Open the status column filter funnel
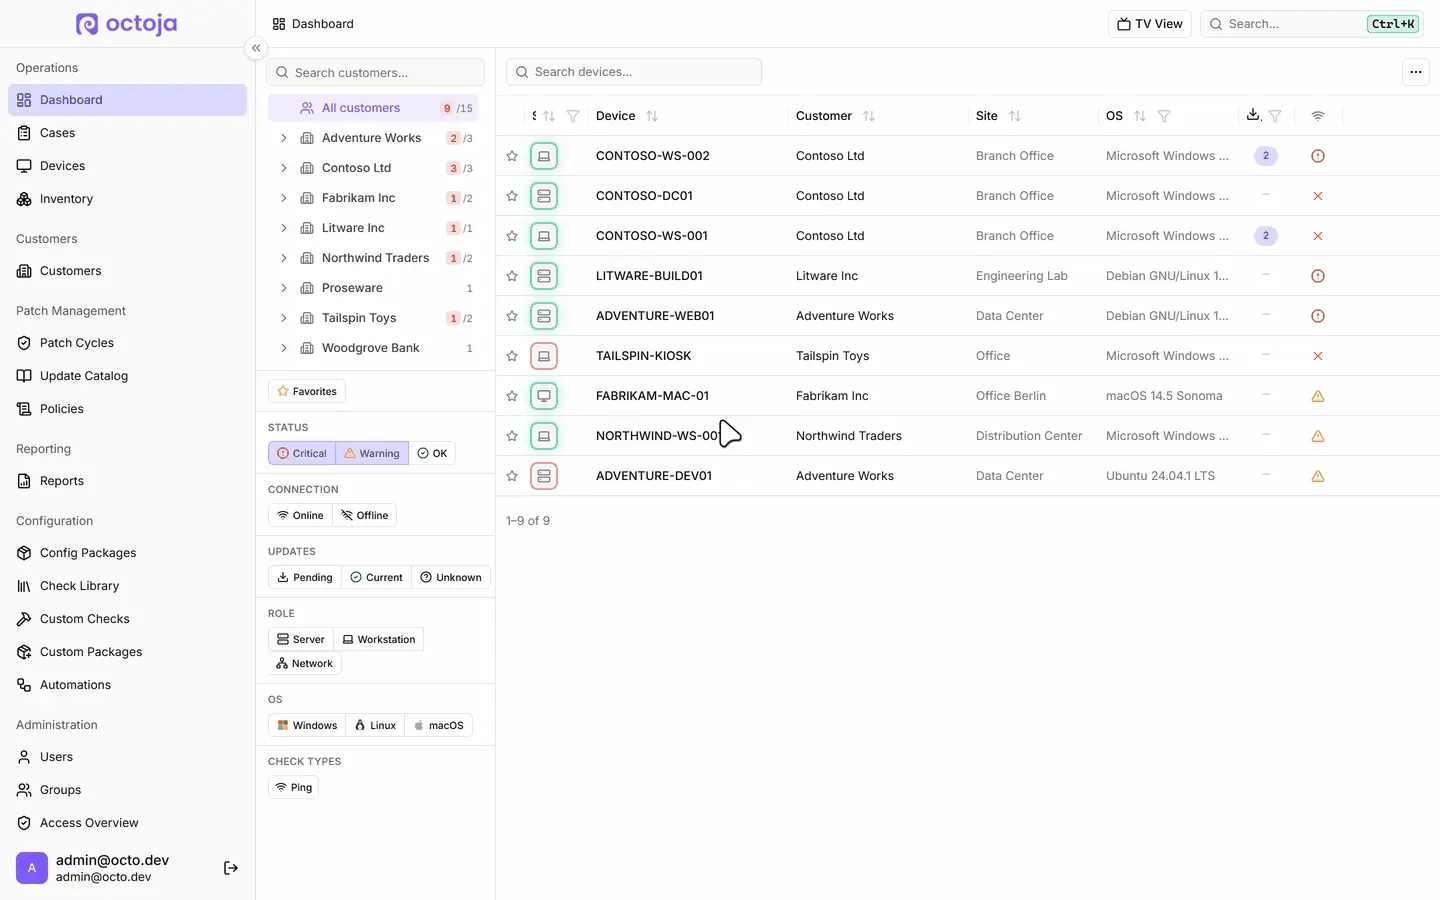Image resolution: width=1440 pixels, height=900 pixels. point(573,116)
